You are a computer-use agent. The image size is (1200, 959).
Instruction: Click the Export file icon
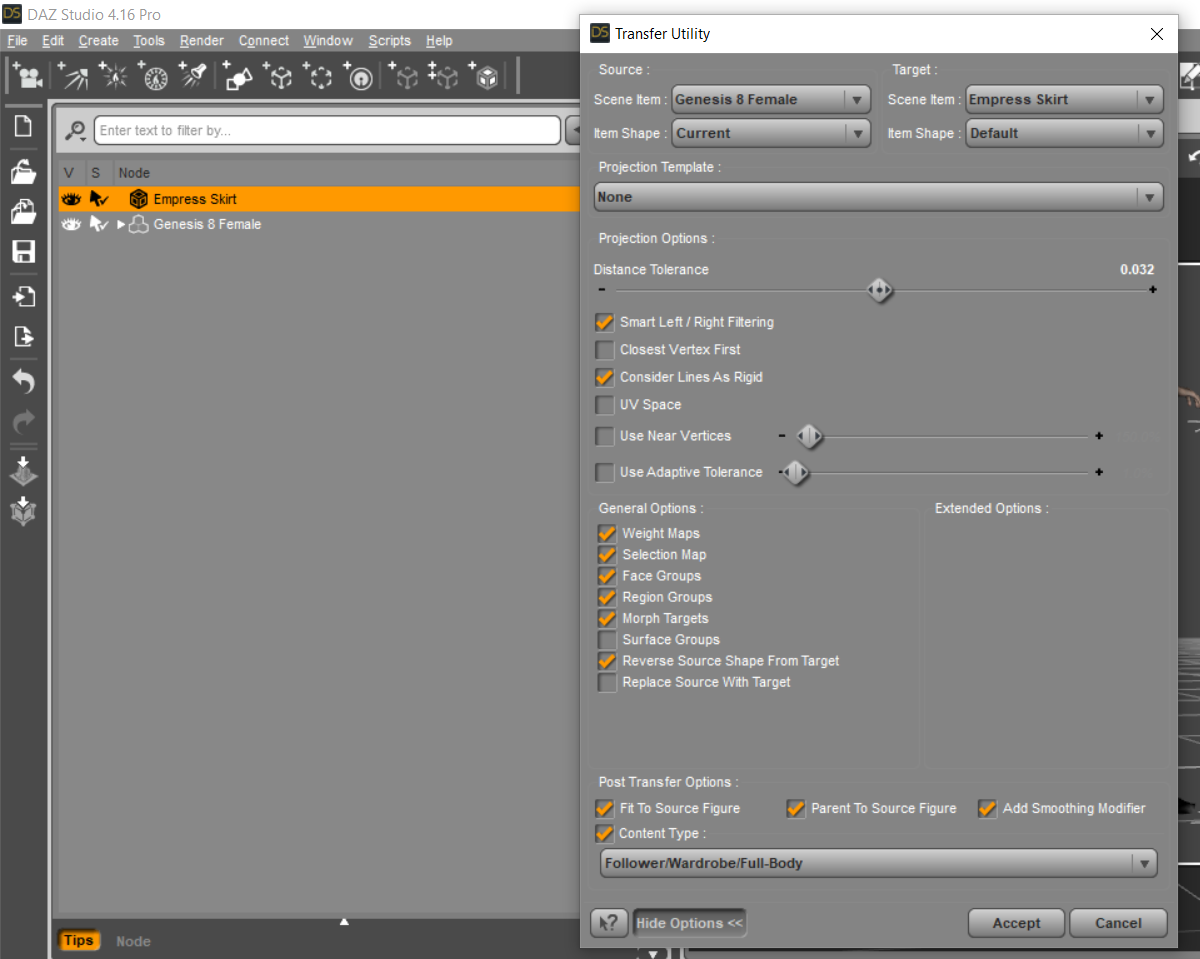[x=23, y=336]
